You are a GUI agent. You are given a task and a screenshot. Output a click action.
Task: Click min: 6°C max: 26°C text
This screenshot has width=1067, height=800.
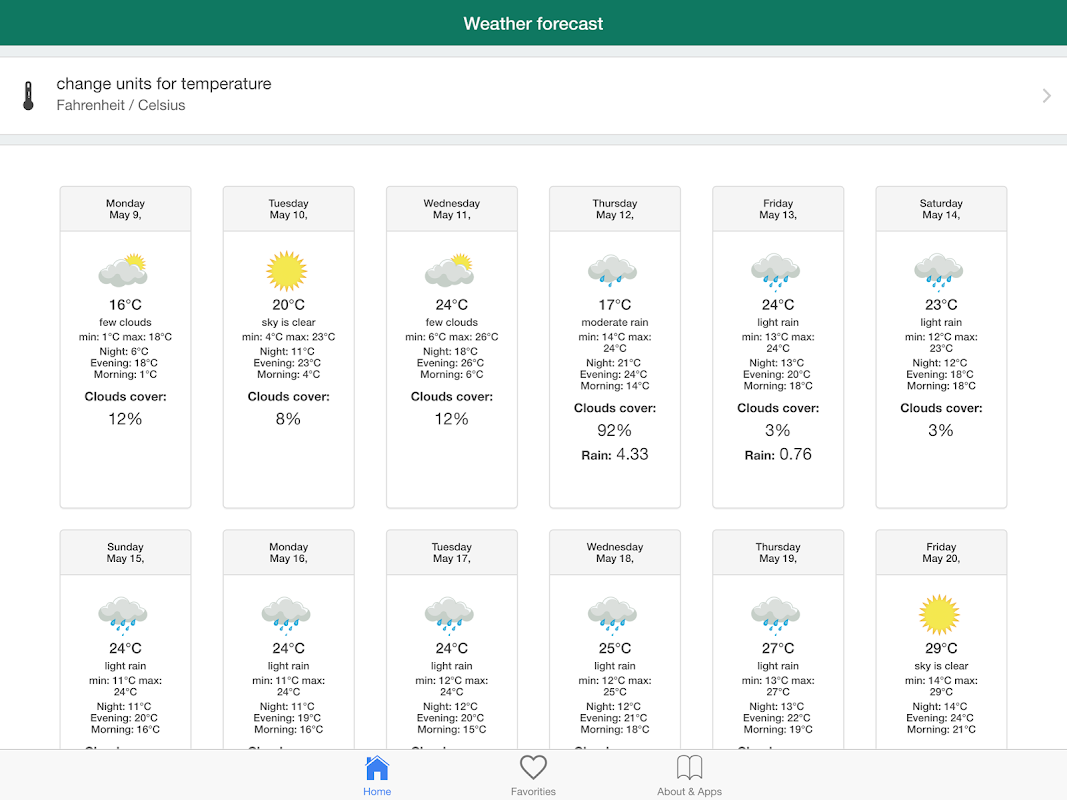452,337
